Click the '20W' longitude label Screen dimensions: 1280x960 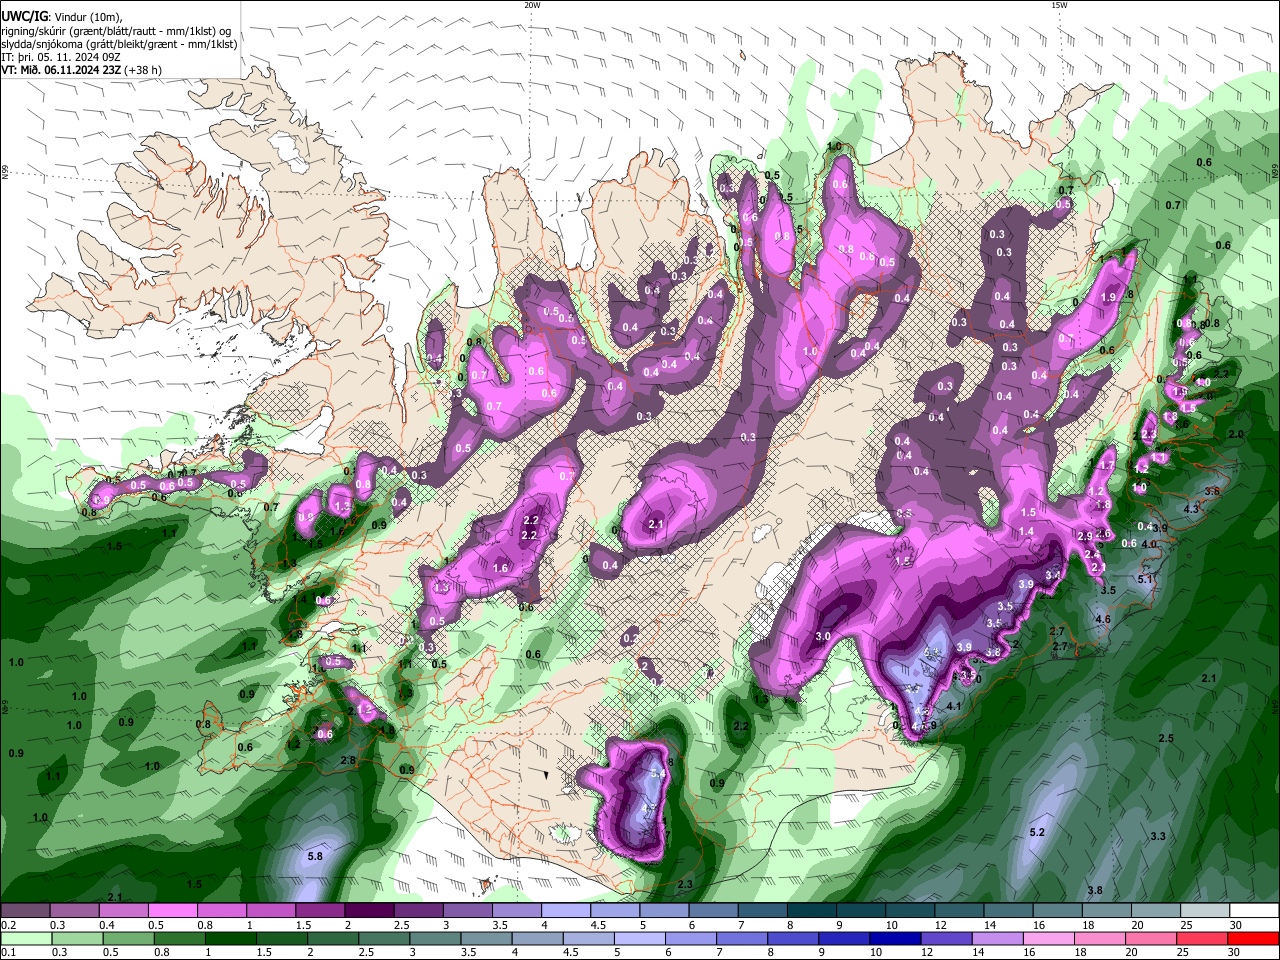click(532, 4)
